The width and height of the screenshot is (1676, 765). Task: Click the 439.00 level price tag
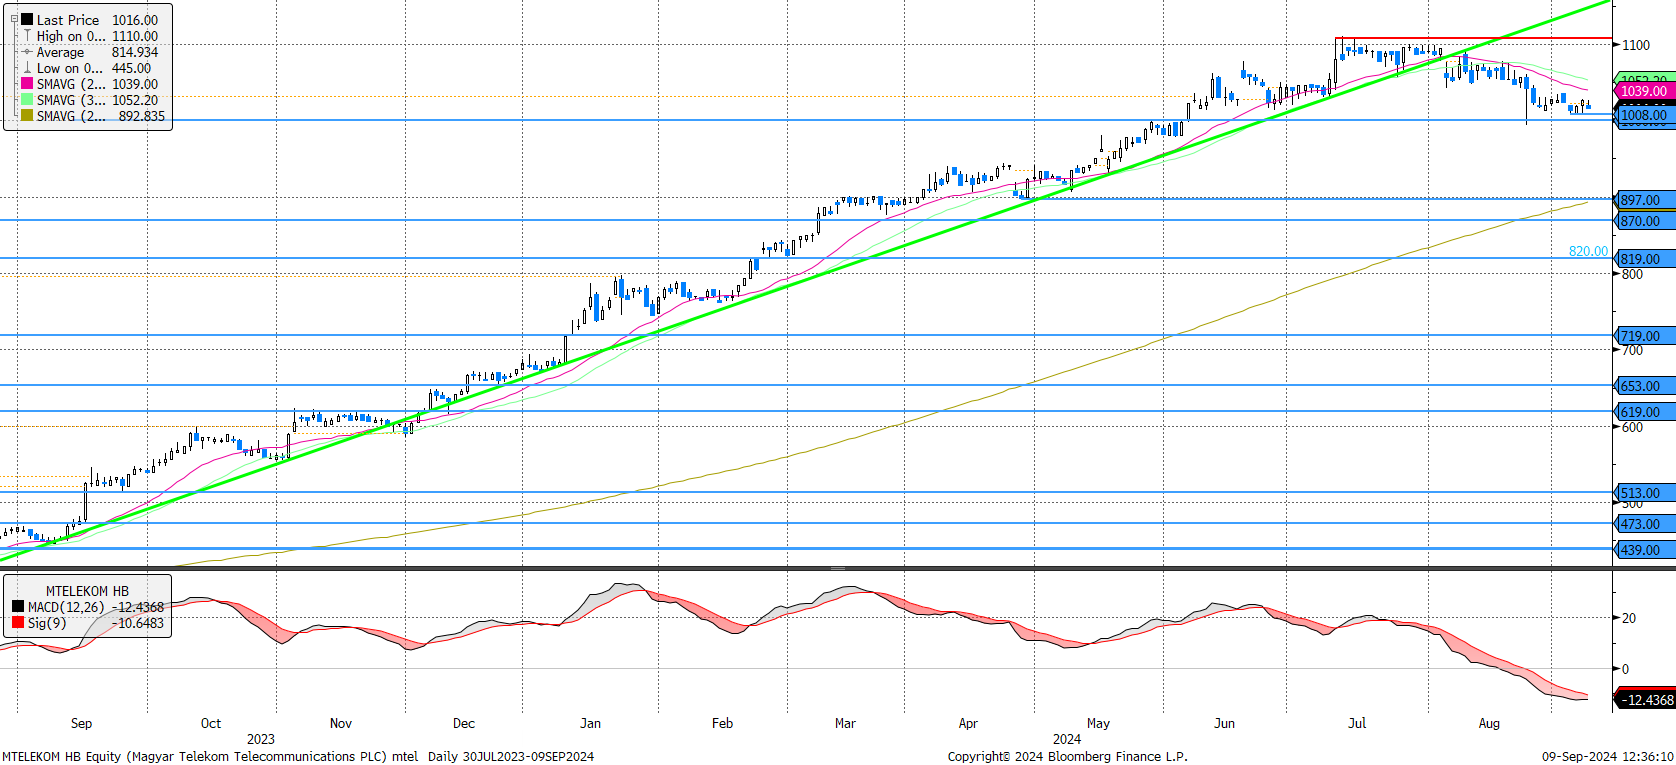pos(1645,550)
